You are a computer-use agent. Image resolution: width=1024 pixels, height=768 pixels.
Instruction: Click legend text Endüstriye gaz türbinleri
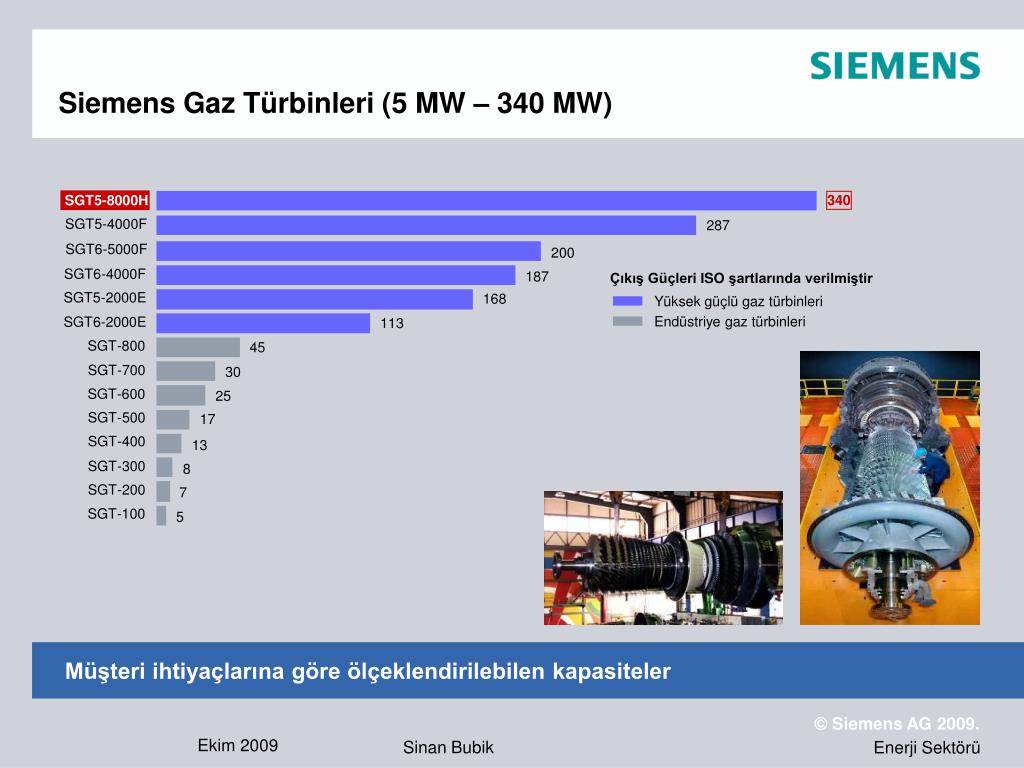730,322
